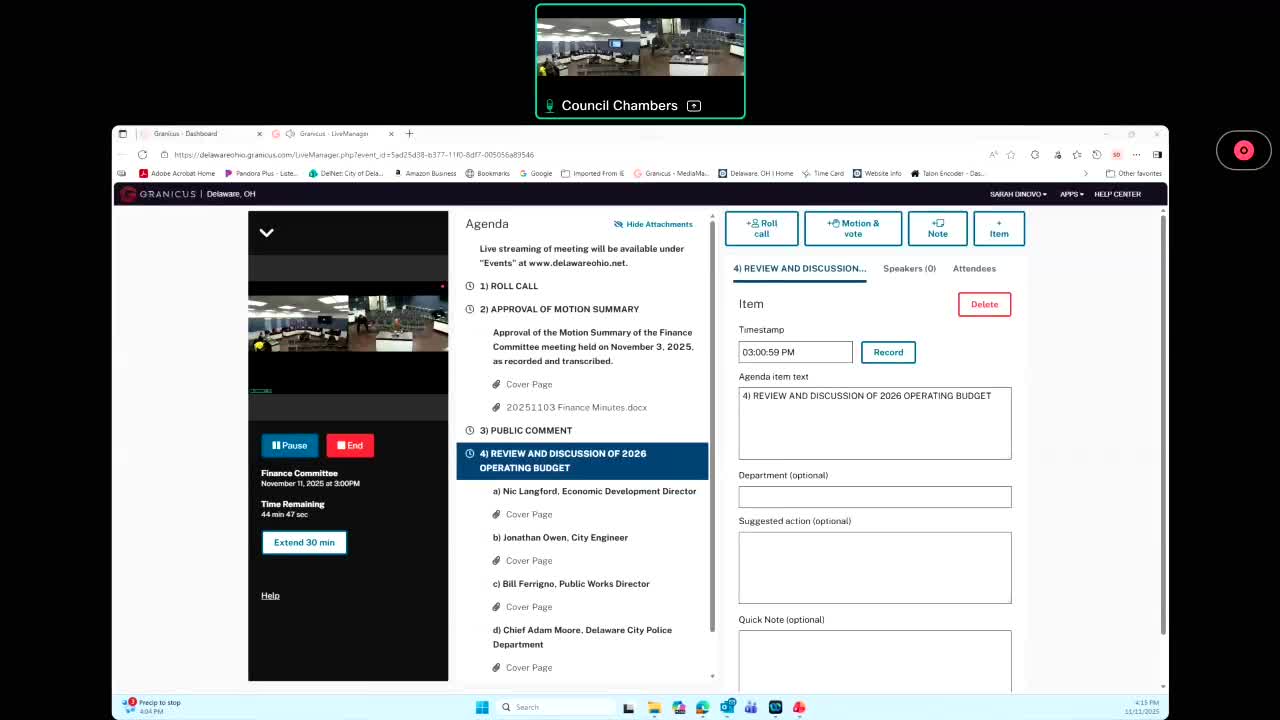Refresh the browser page

[142, 155]
